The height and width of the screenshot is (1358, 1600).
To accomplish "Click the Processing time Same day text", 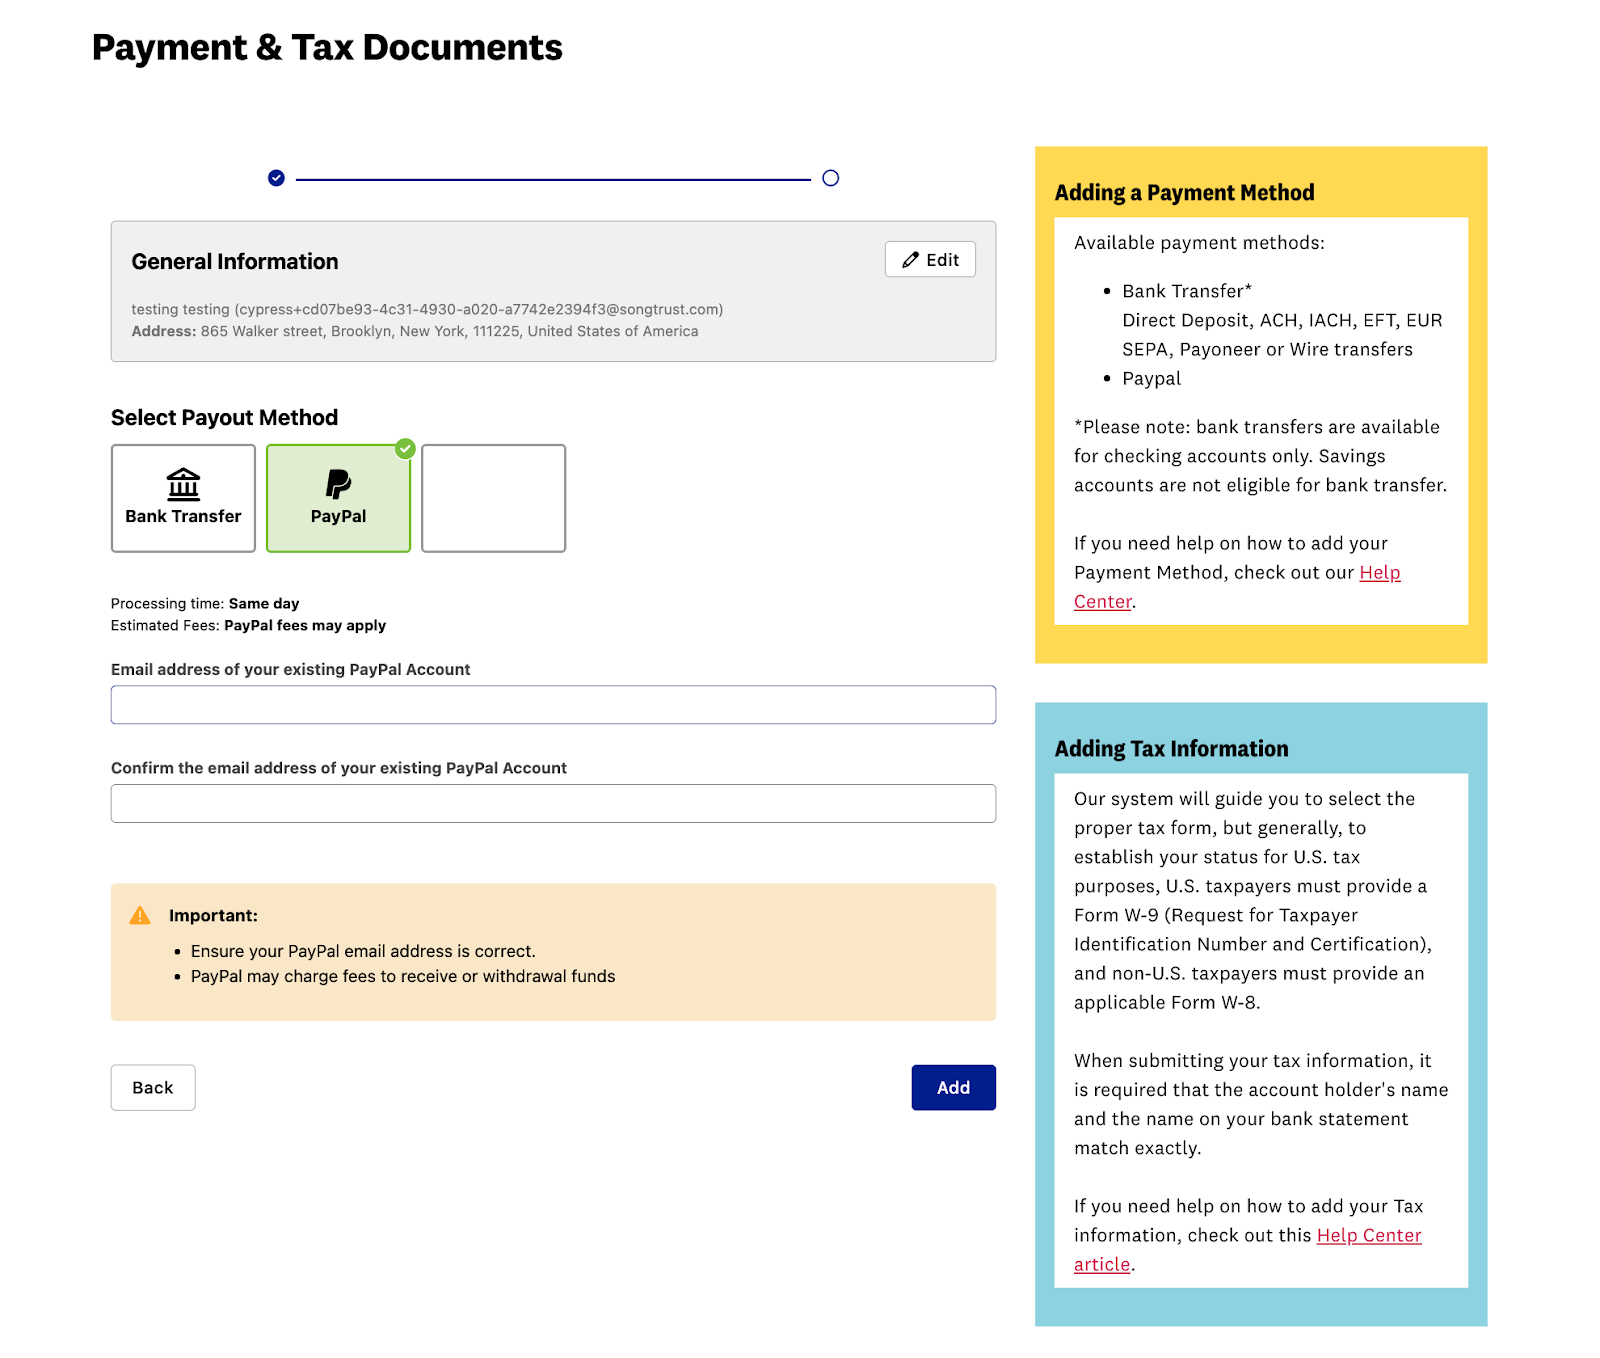I will (x=205, y=603).
